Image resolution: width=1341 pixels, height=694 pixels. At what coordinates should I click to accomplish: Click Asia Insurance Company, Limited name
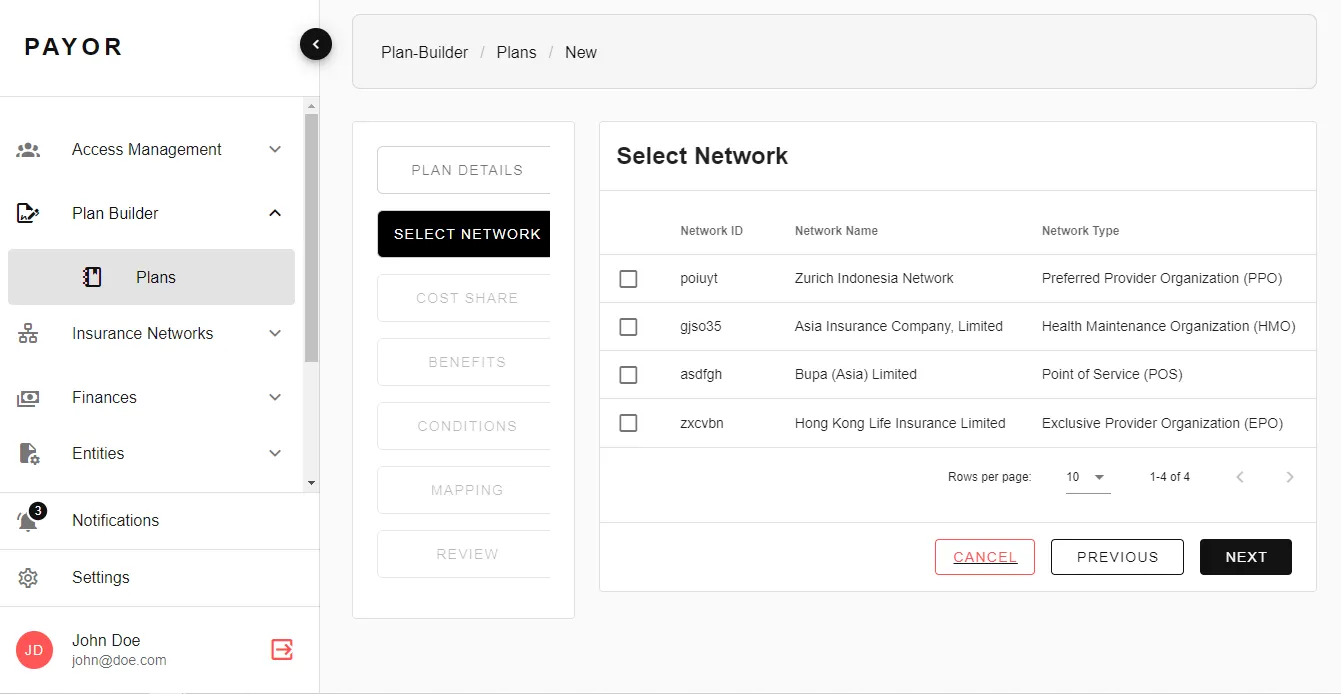coord(899,327)
